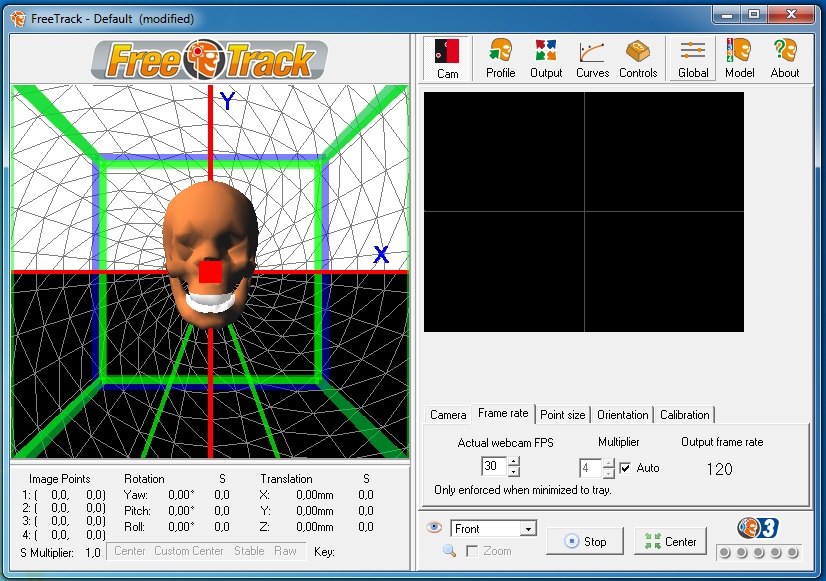The width and height of the screenshot is (826, 581).
Task: Decrease the Actual webcam FPS value
Action: point(514,472)
